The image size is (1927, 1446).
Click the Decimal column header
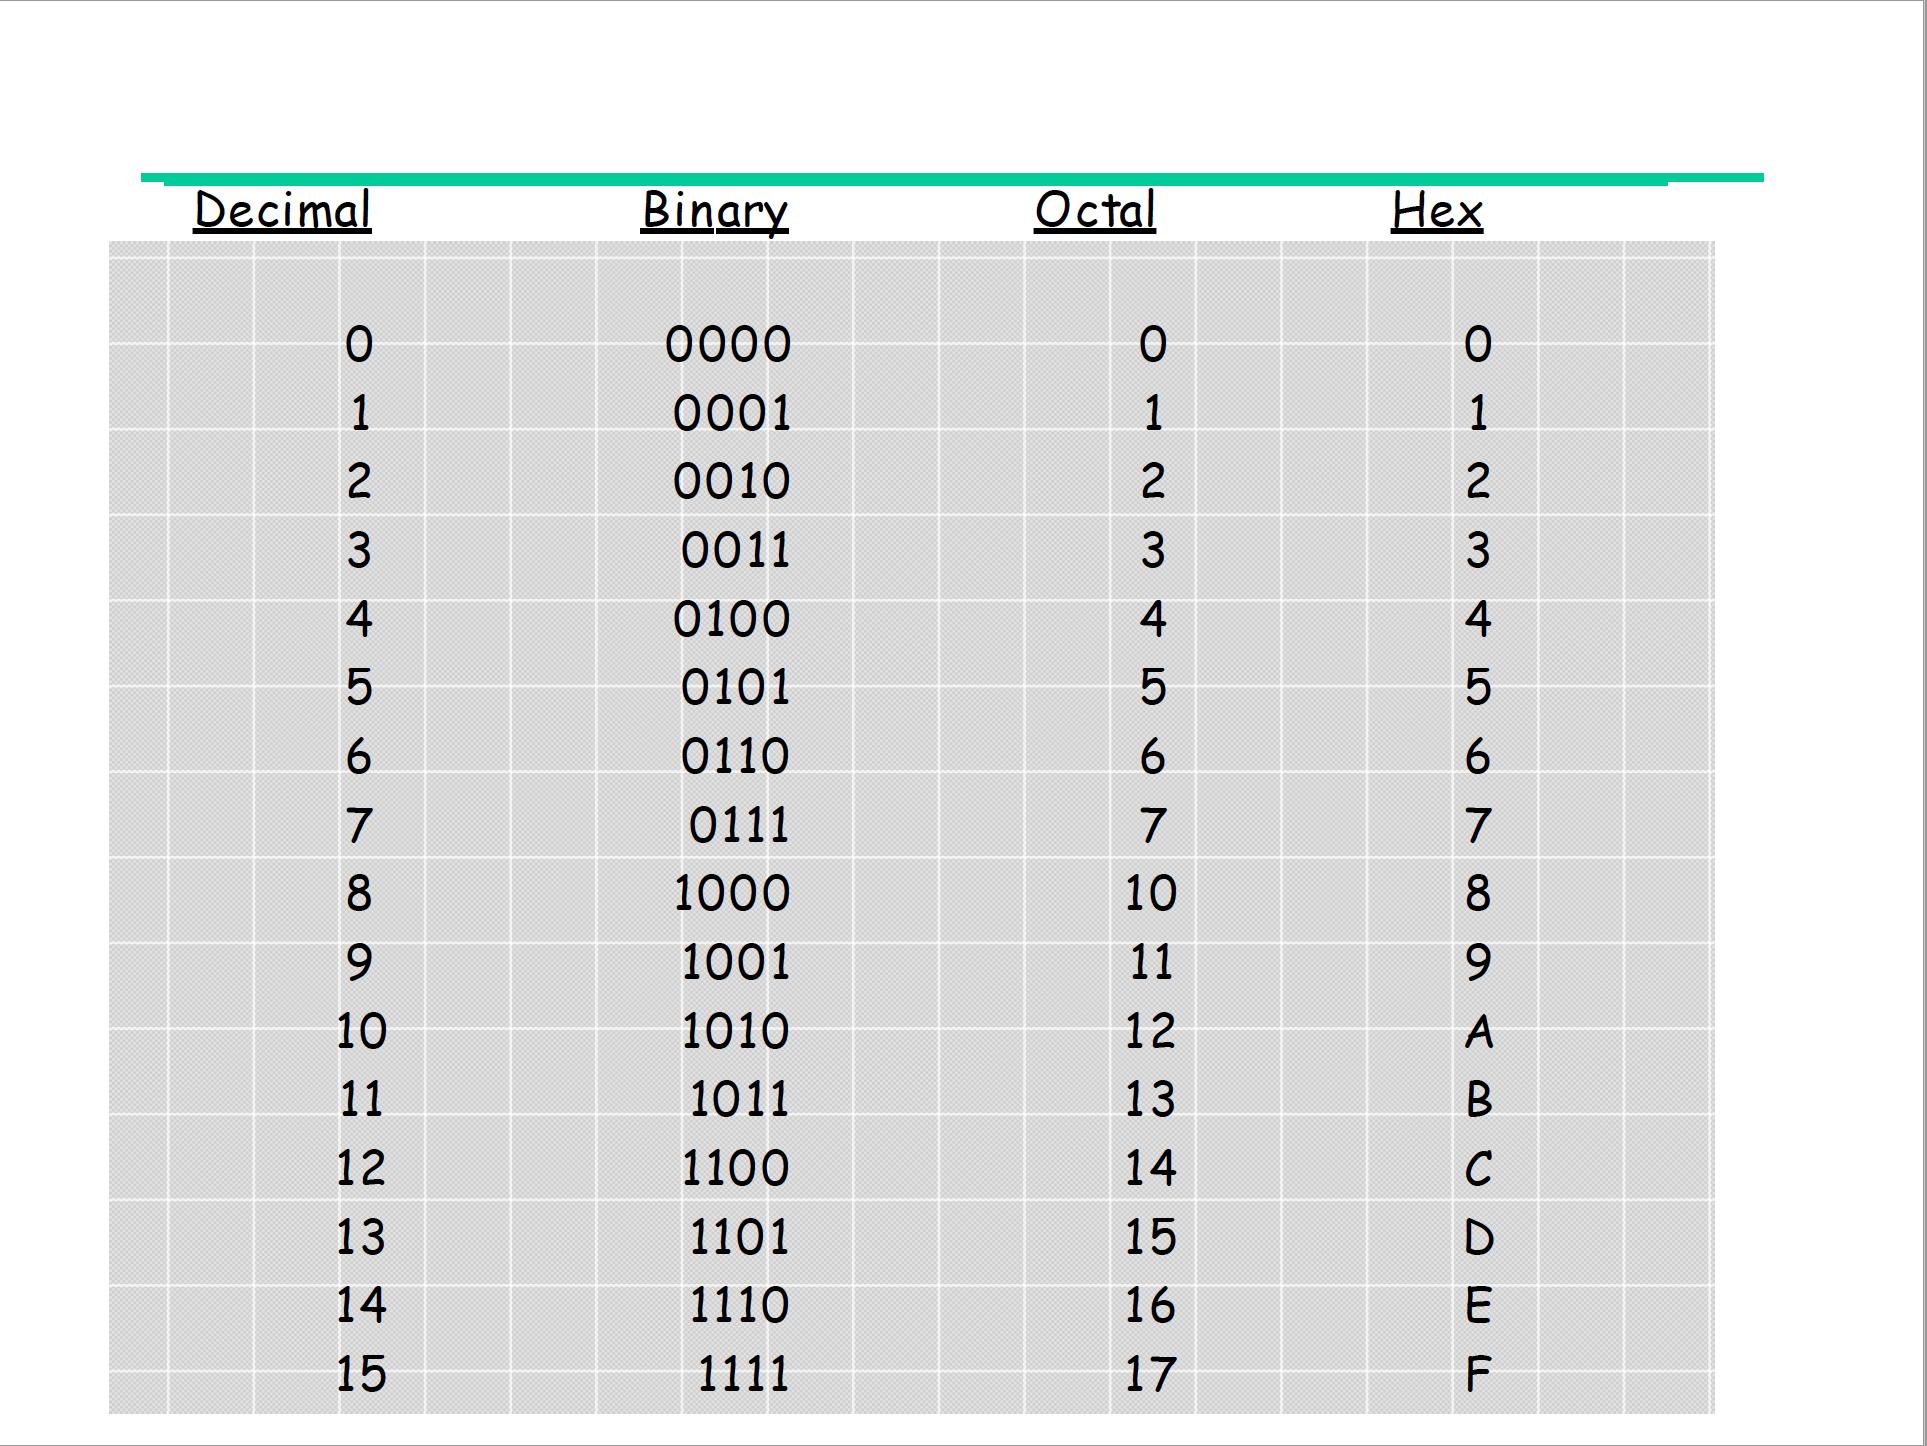pyautogui.click(x=282, y=211)
